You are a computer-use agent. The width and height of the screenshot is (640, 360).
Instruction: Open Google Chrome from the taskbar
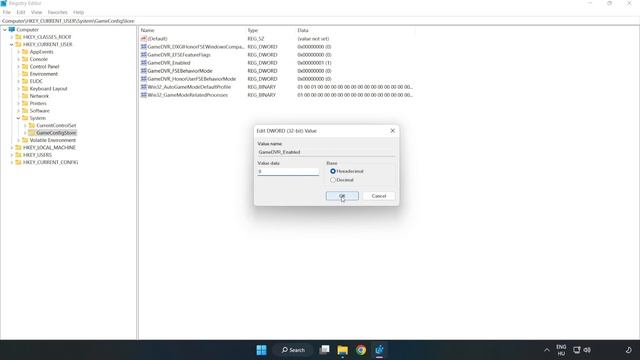click(x=361, y=350)
